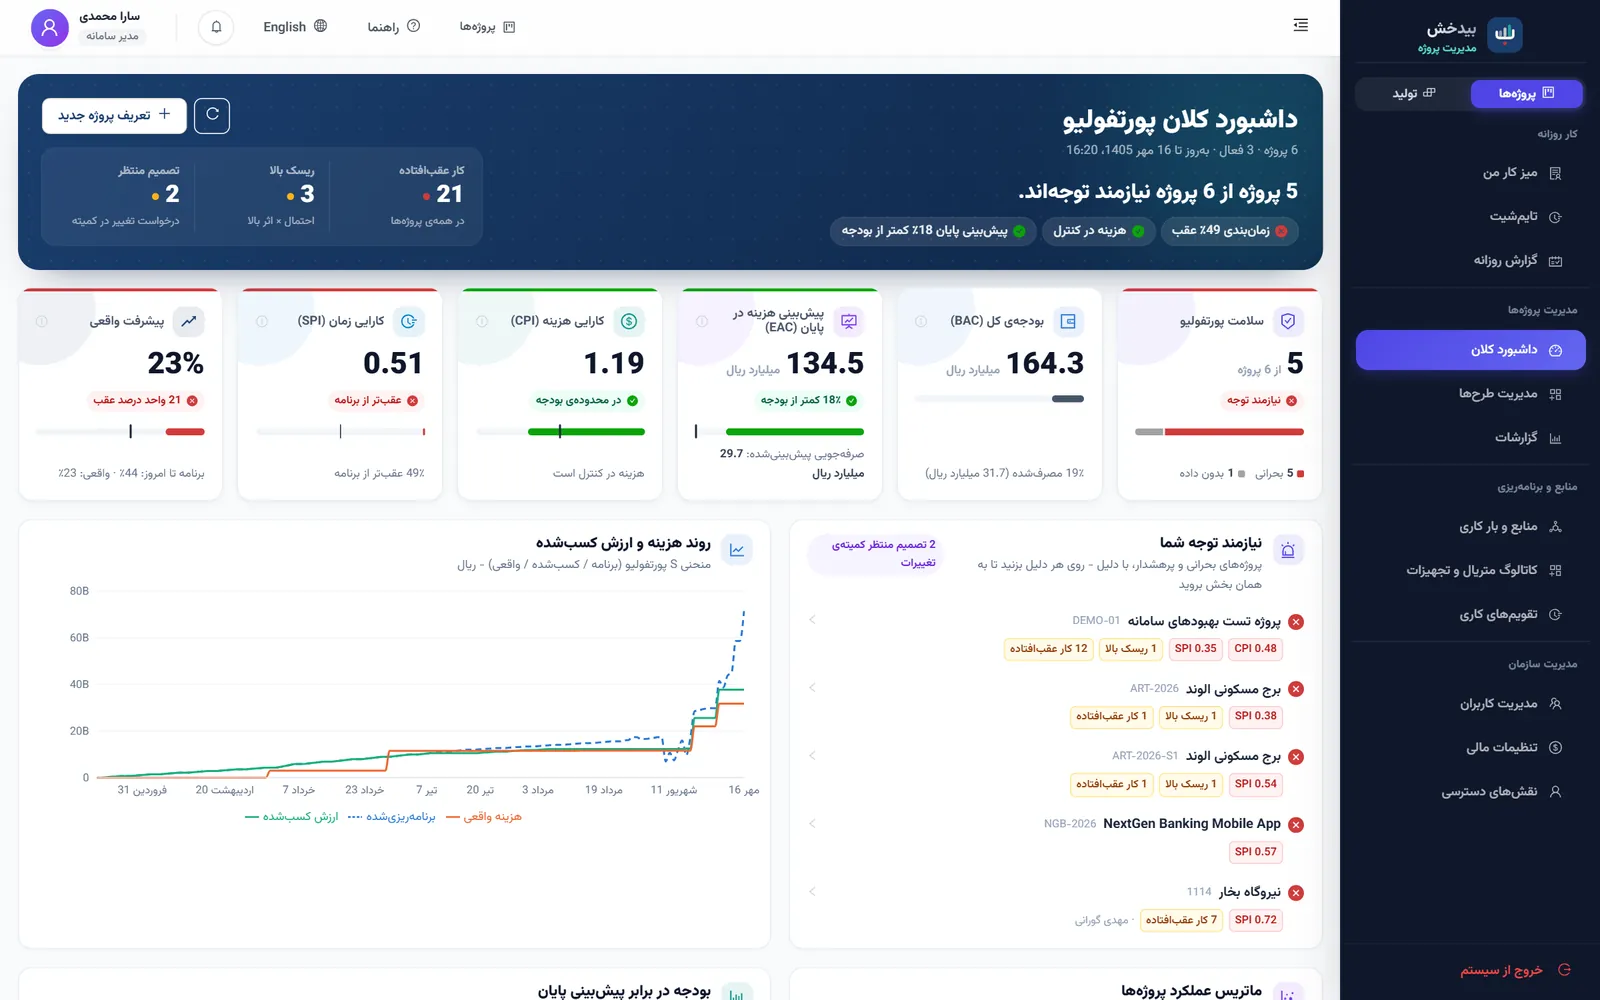The image size is (1600, 1000).
Task: Click info icon on کارایی زمان (SPI) card
Action: [x=262, y=321]
